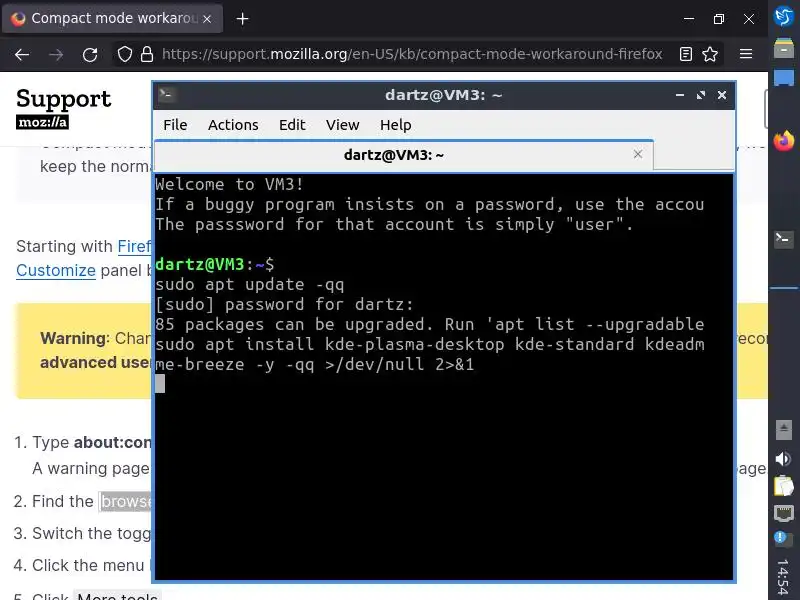Close the Firefox window

point(749,19)
